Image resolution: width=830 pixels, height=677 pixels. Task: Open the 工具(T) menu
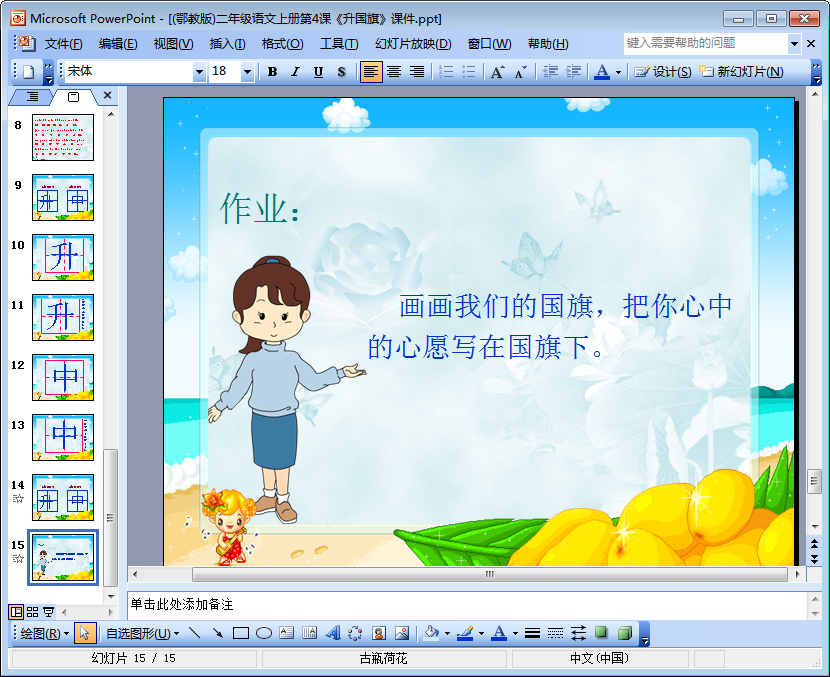click(x=339, y=44)
